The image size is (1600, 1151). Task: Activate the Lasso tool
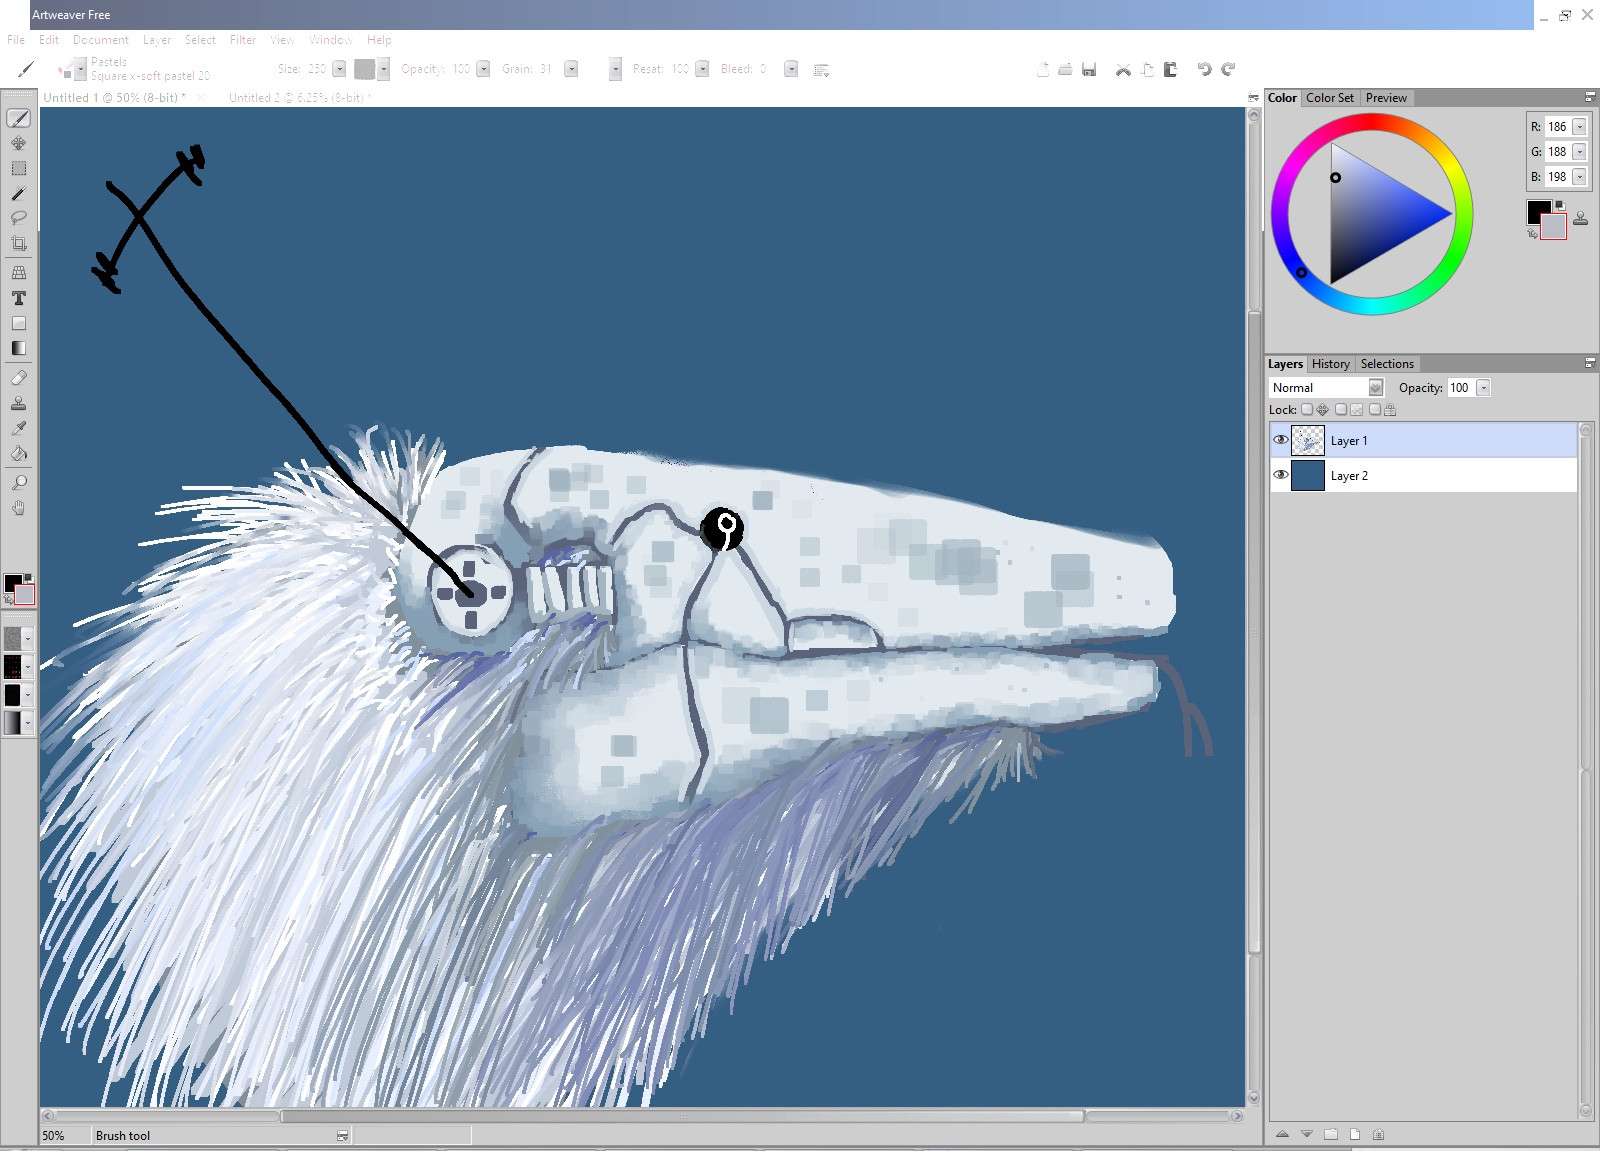tap(18, 218)
